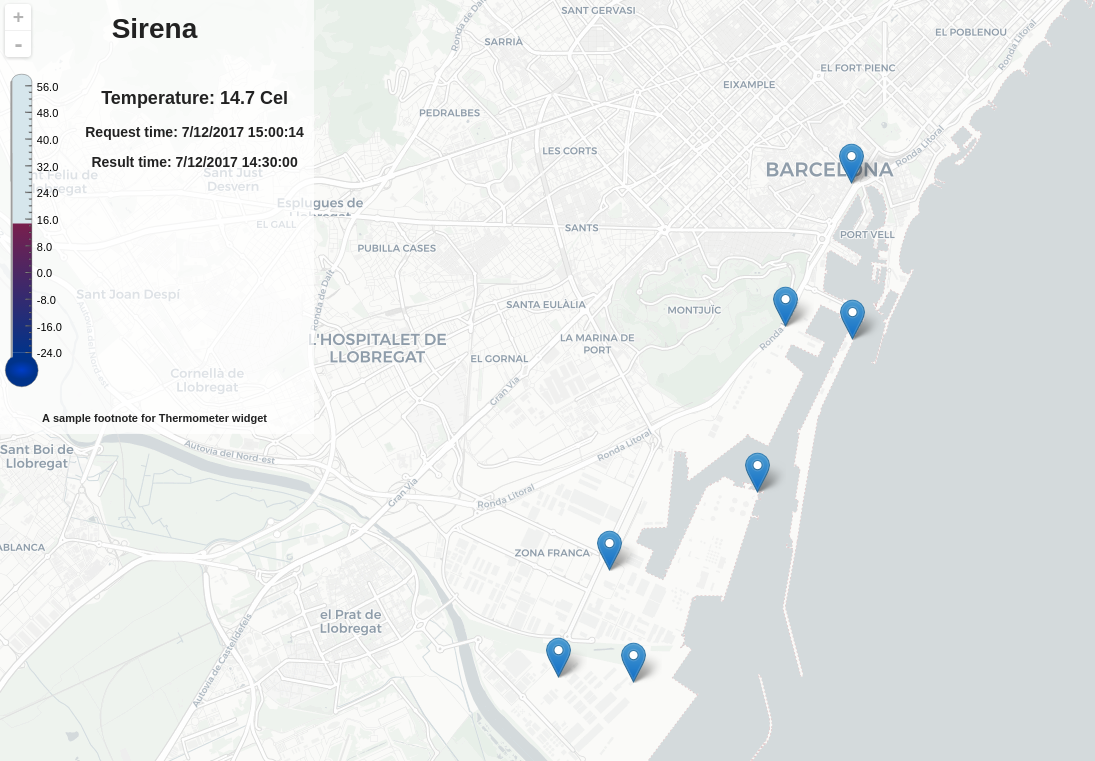
Task: Select the Temperature reading text
Action: tap(194, 98)
